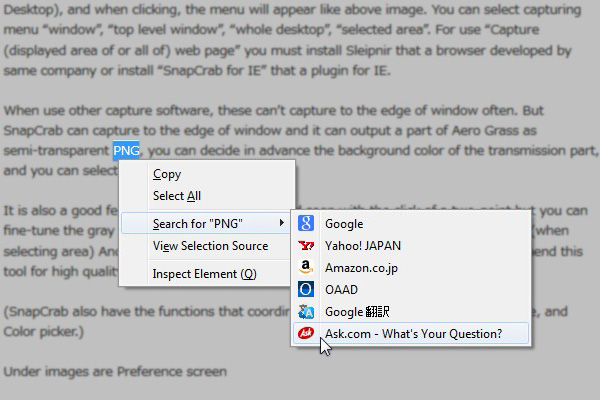Screen dimensions: 600x400
Task: Click the Google Translate icon
Action: click(x=306, y=312)
